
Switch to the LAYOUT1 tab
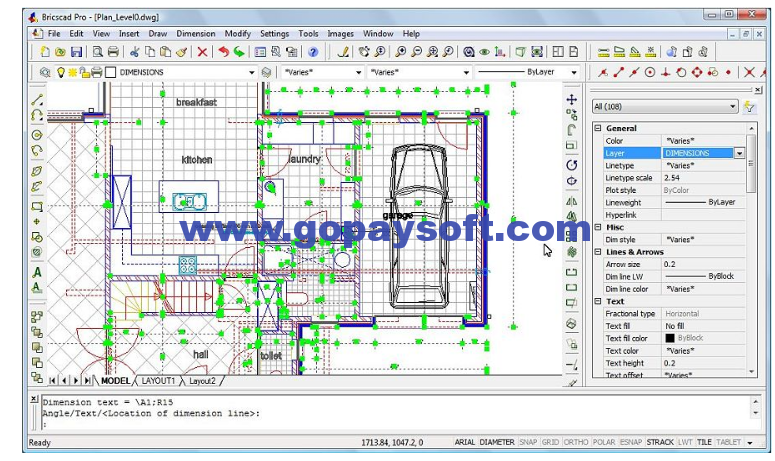pyautogui.click(x=158, y=381)
